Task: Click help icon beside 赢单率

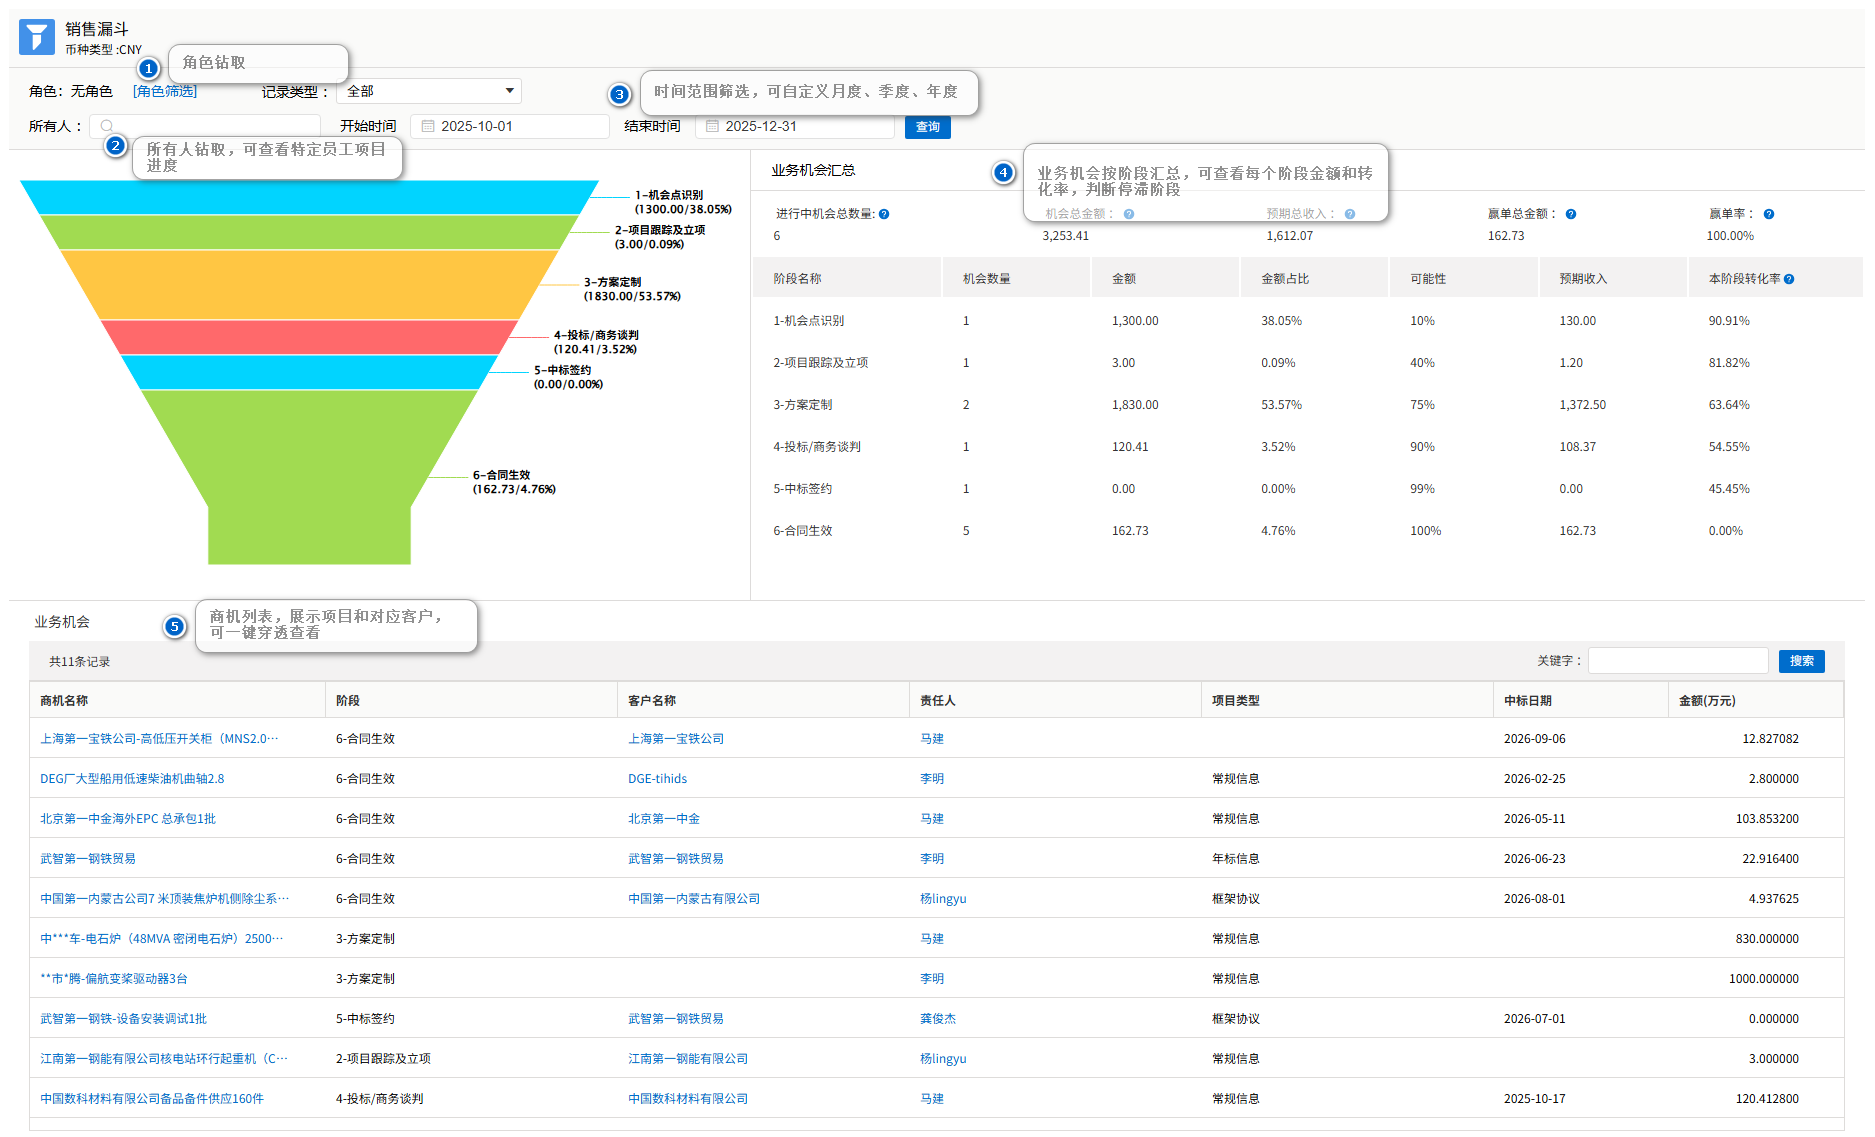Action: coord(1769,214)
